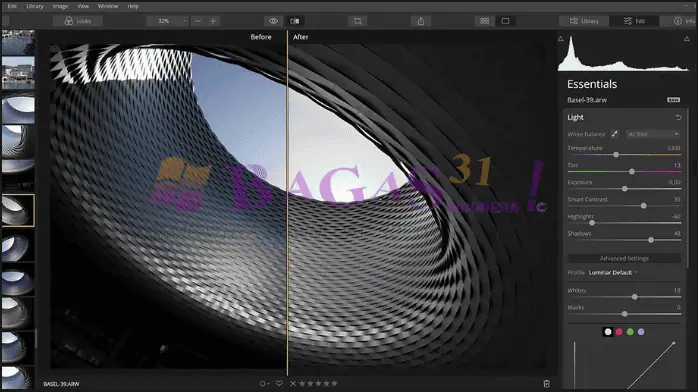Rate photo one star
Image resolution: width=698 pixels, height=392 pixels.
pyautogui.click(x=302, y=383)
